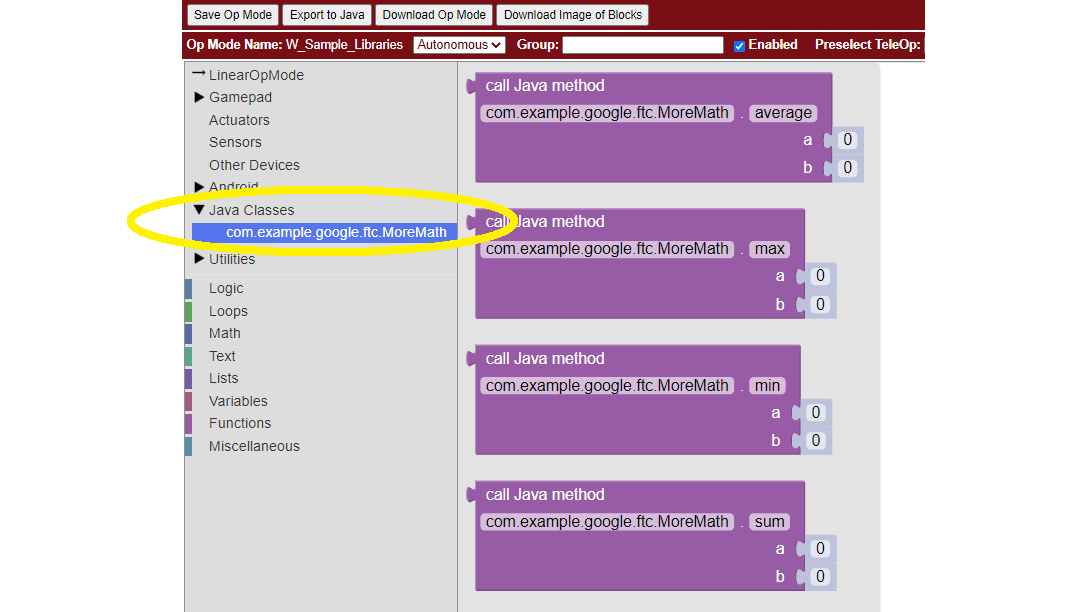This screenshot has height=612, width=1092.
Task: Open the Sensors category
Action: point(235,142)
